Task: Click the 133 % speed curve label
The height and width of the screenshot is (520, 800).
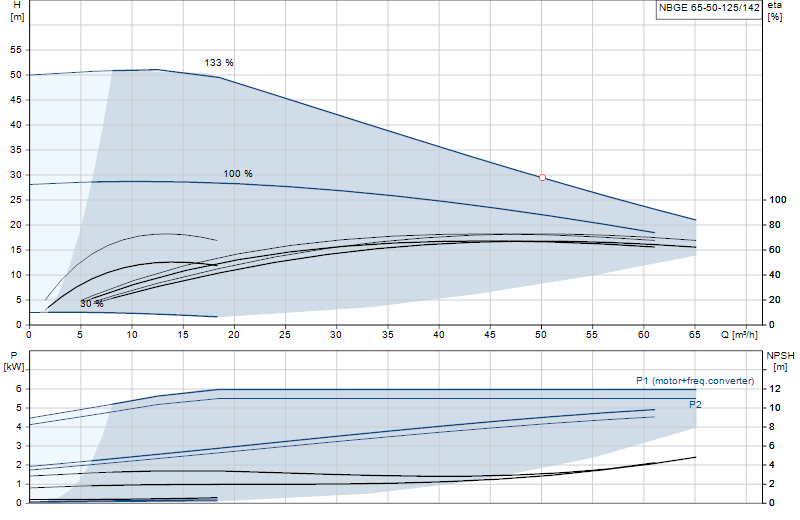Action: pyautogui.click(x=219, y=63)
